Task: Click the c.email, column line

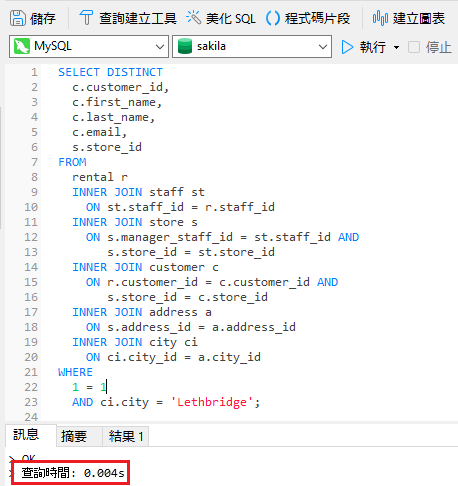Action: [x=100, y=132]
